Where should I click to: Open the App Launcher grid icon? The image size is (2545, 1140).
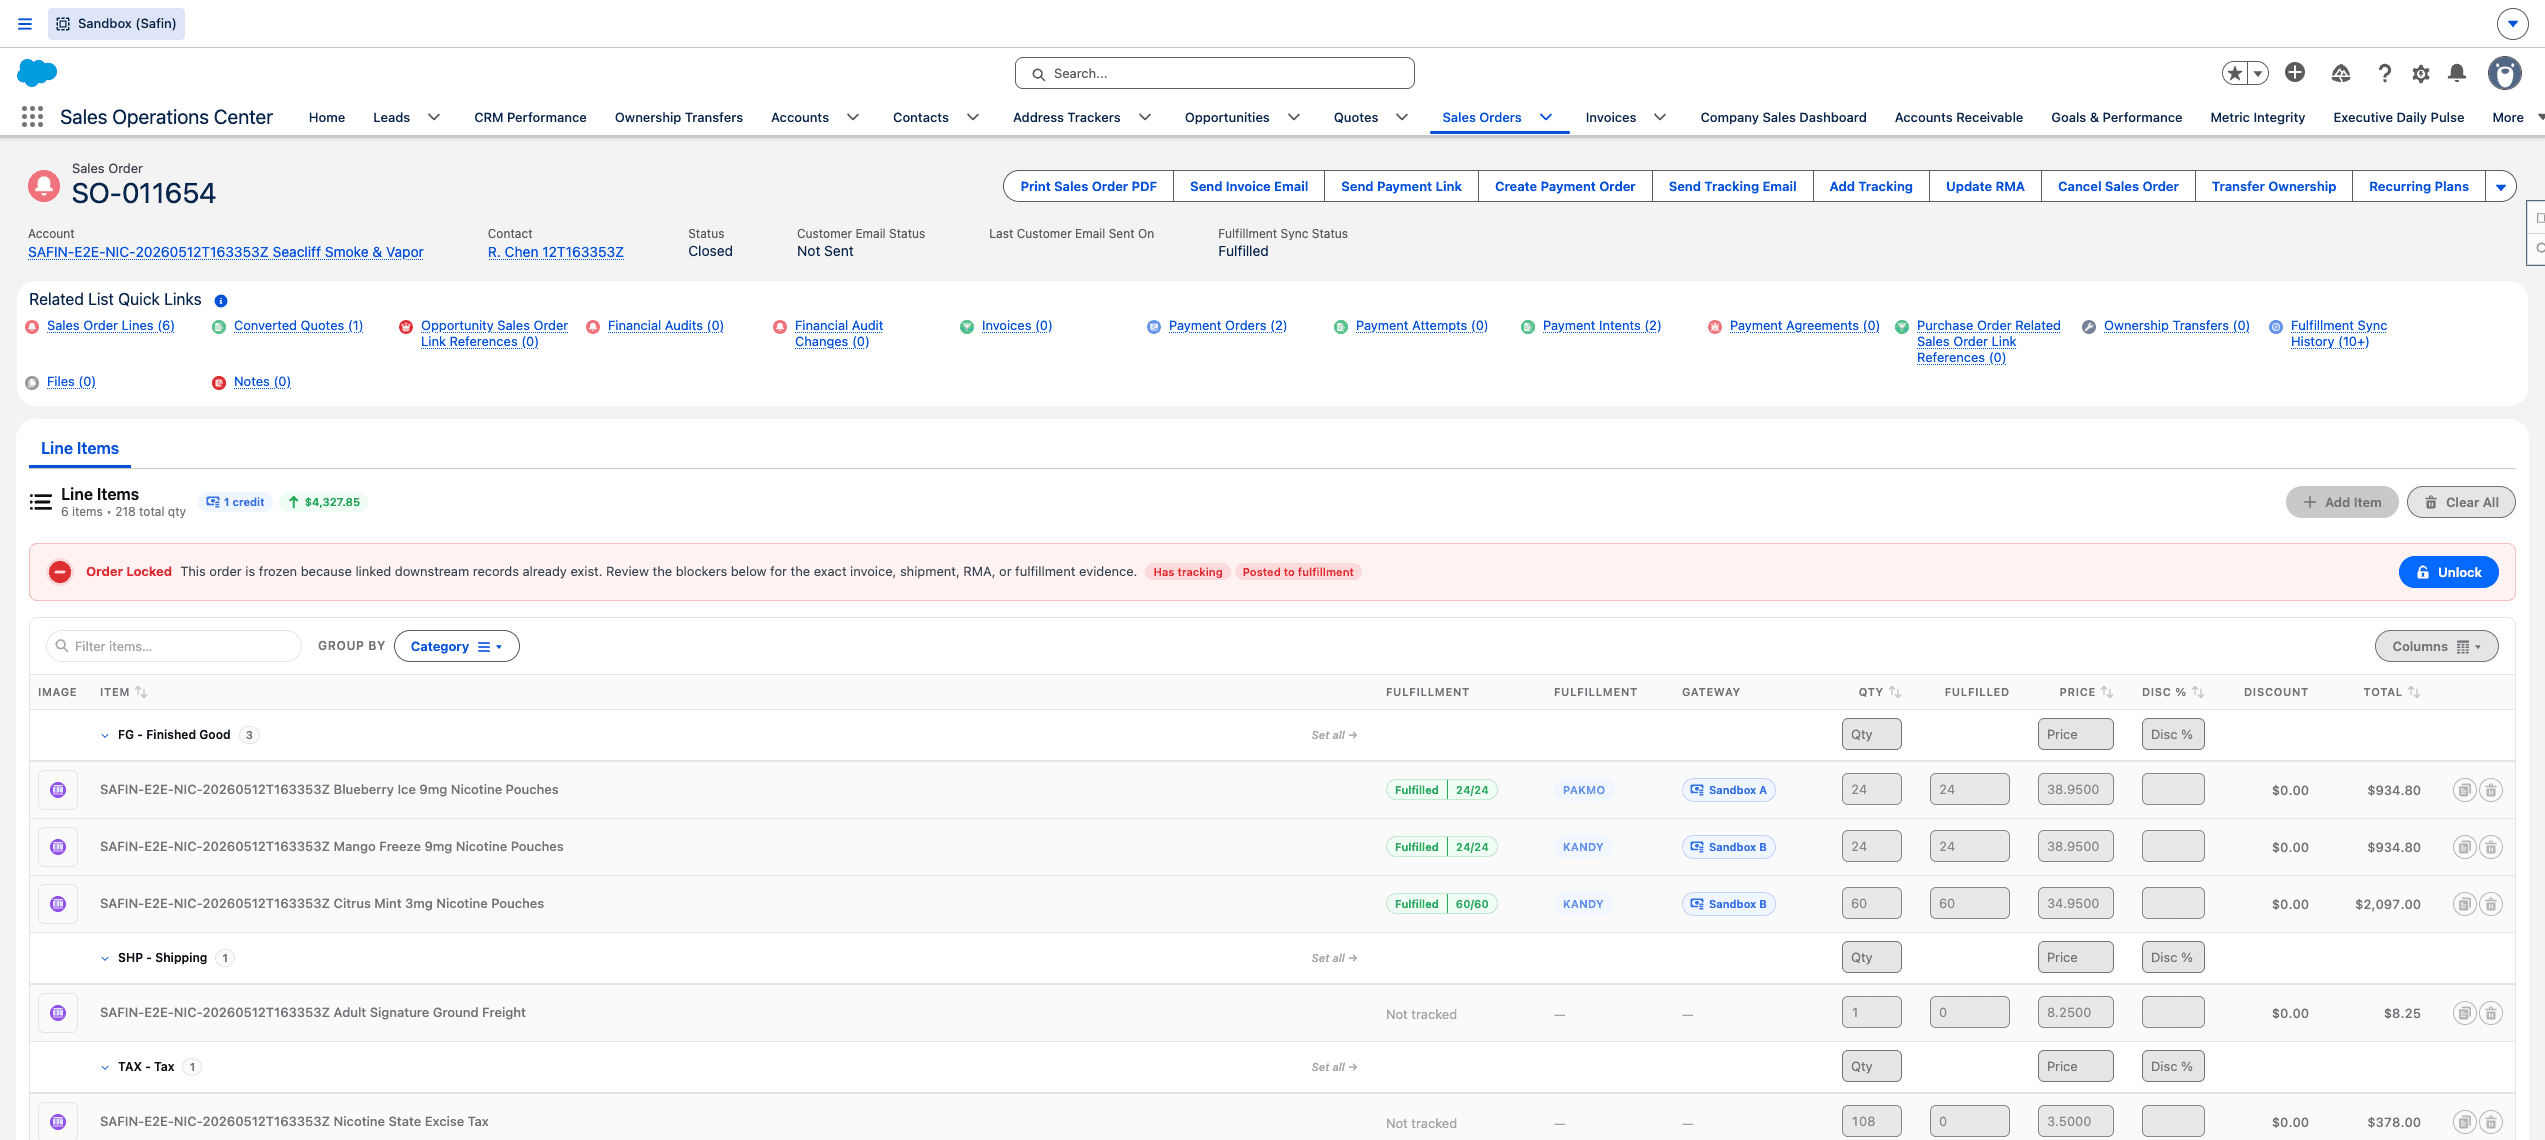coord(32,117)
